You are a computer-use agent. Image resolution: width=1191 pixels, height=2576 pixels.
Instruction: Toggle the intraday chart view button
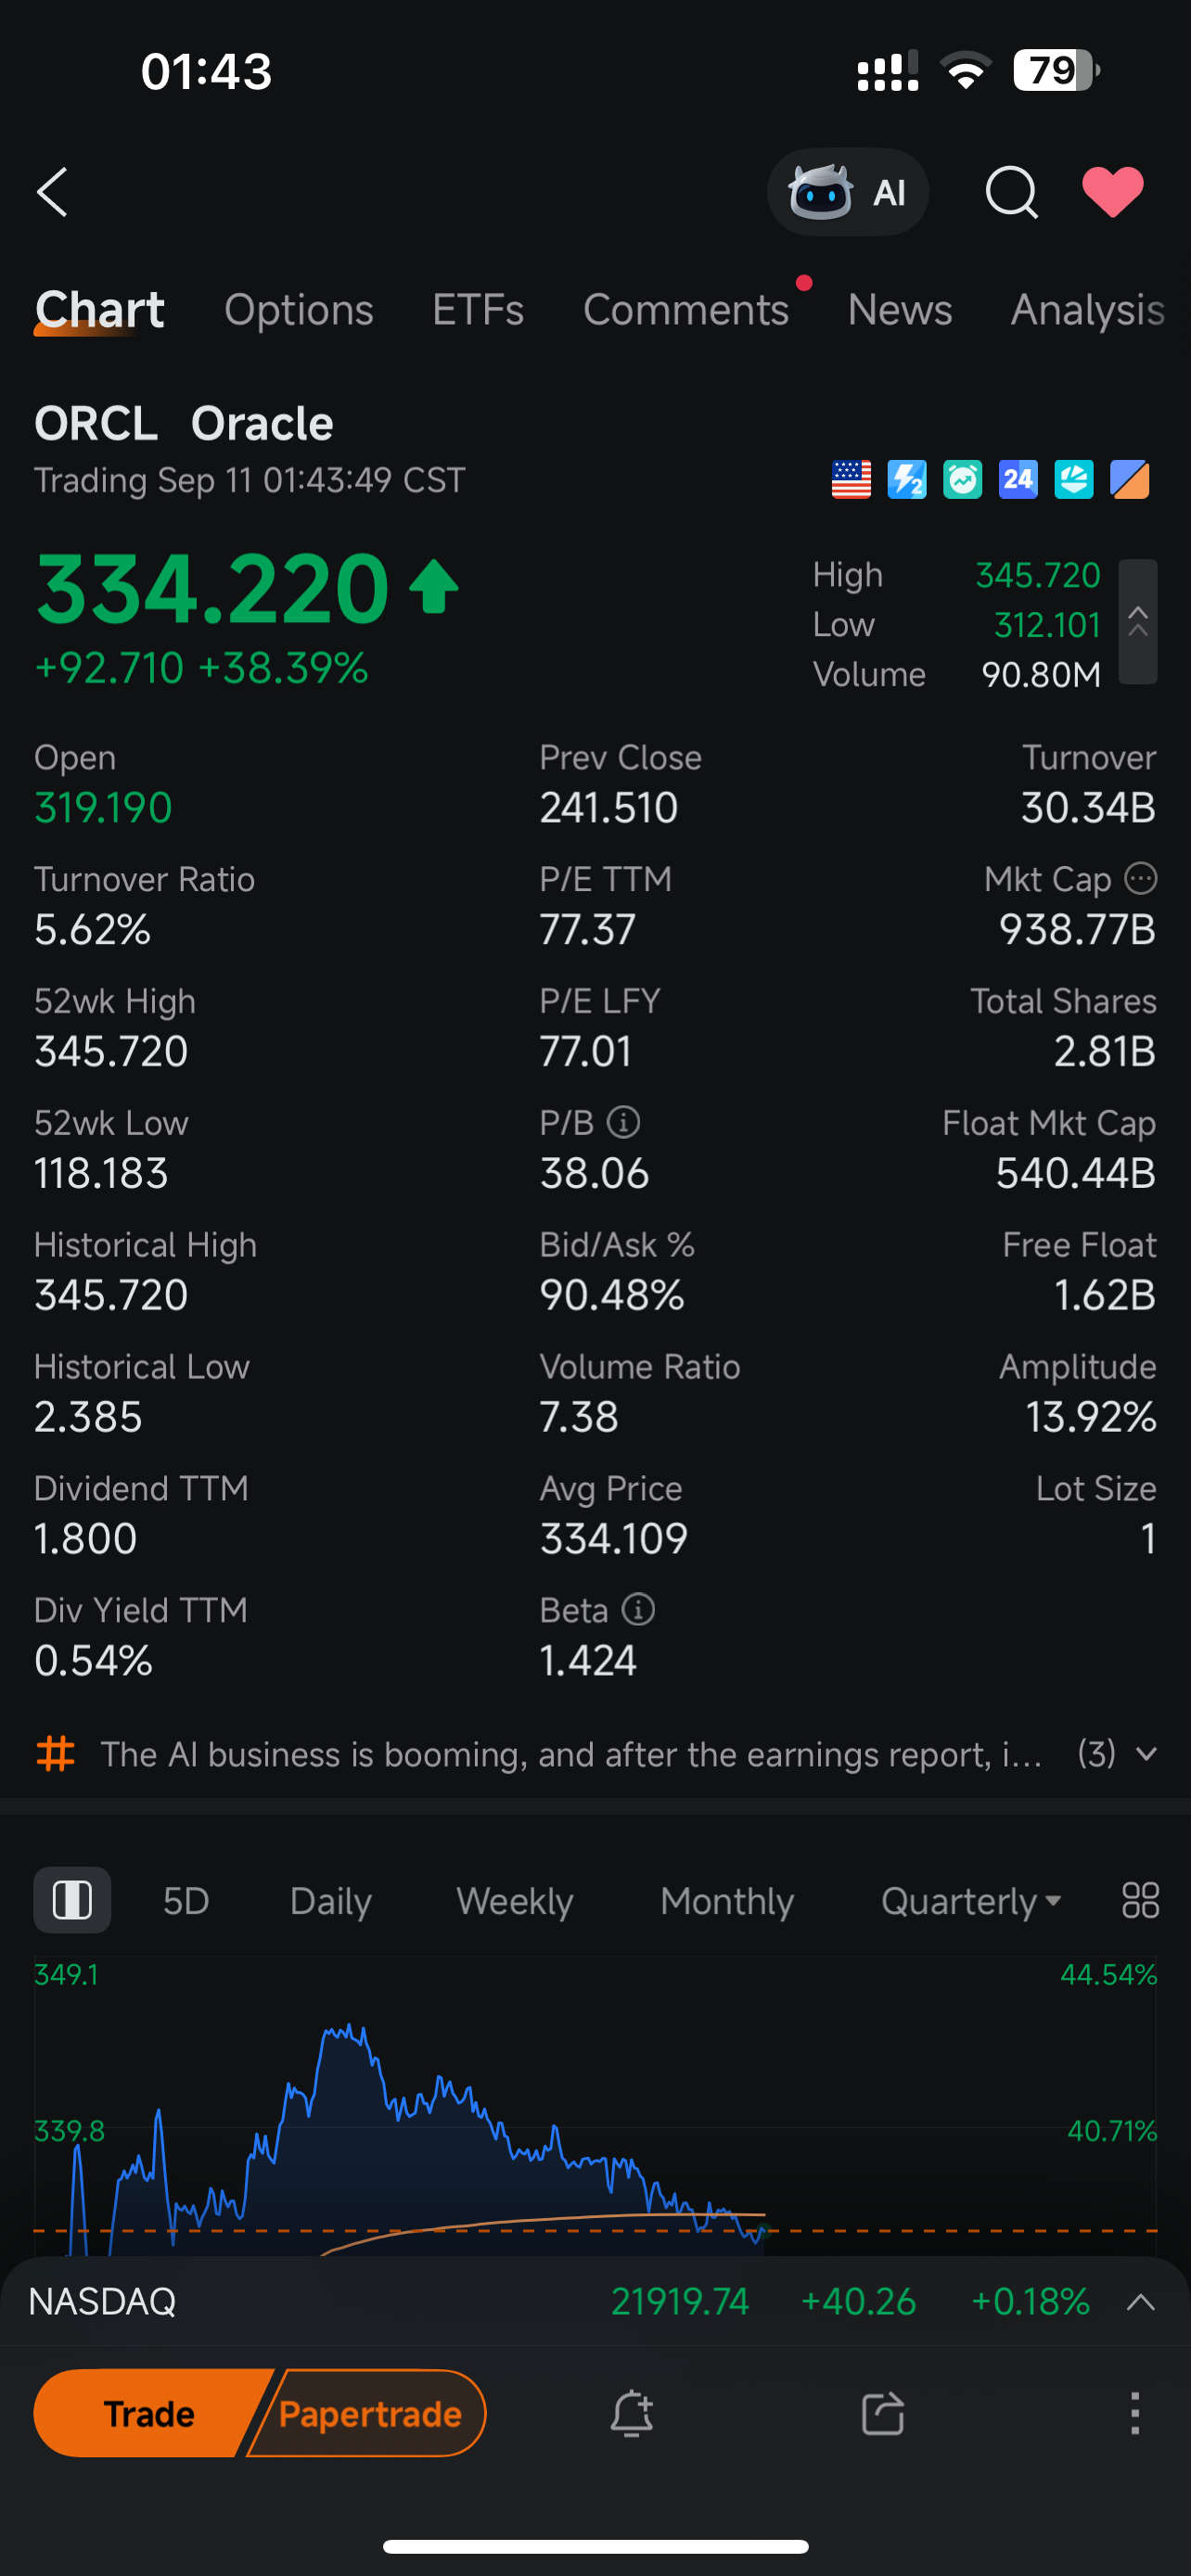72,1900
